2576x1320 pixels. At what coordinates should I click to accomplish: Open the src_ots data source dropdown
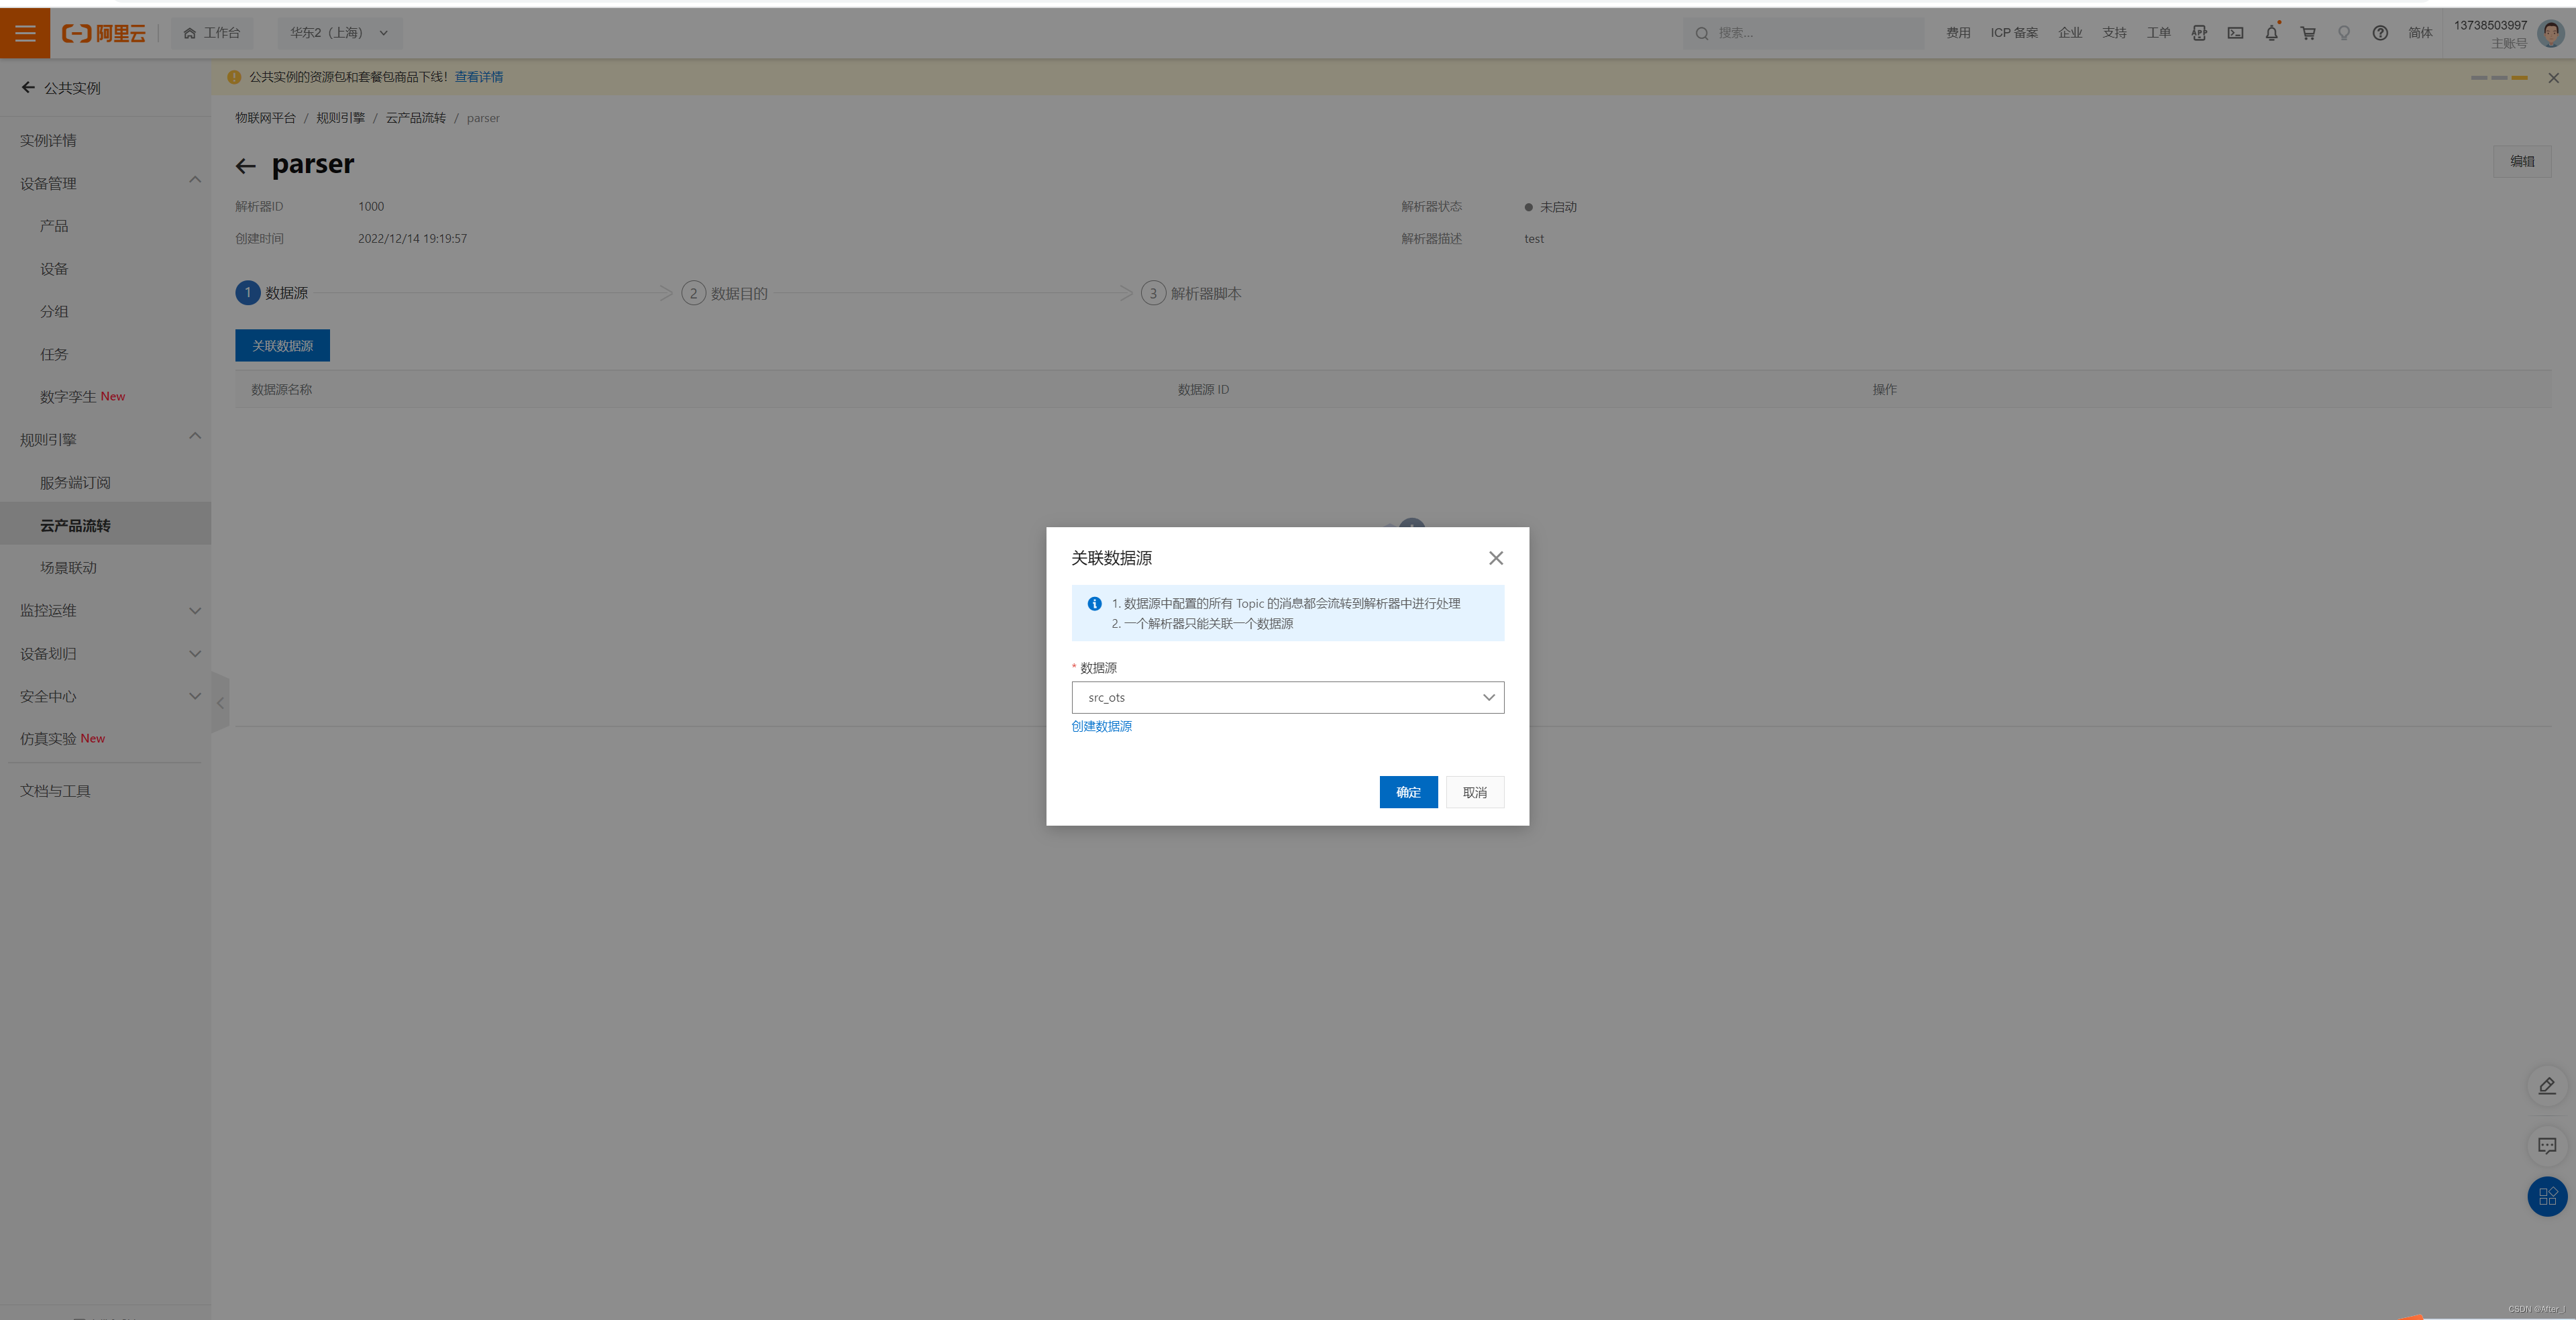[1287, 697]
